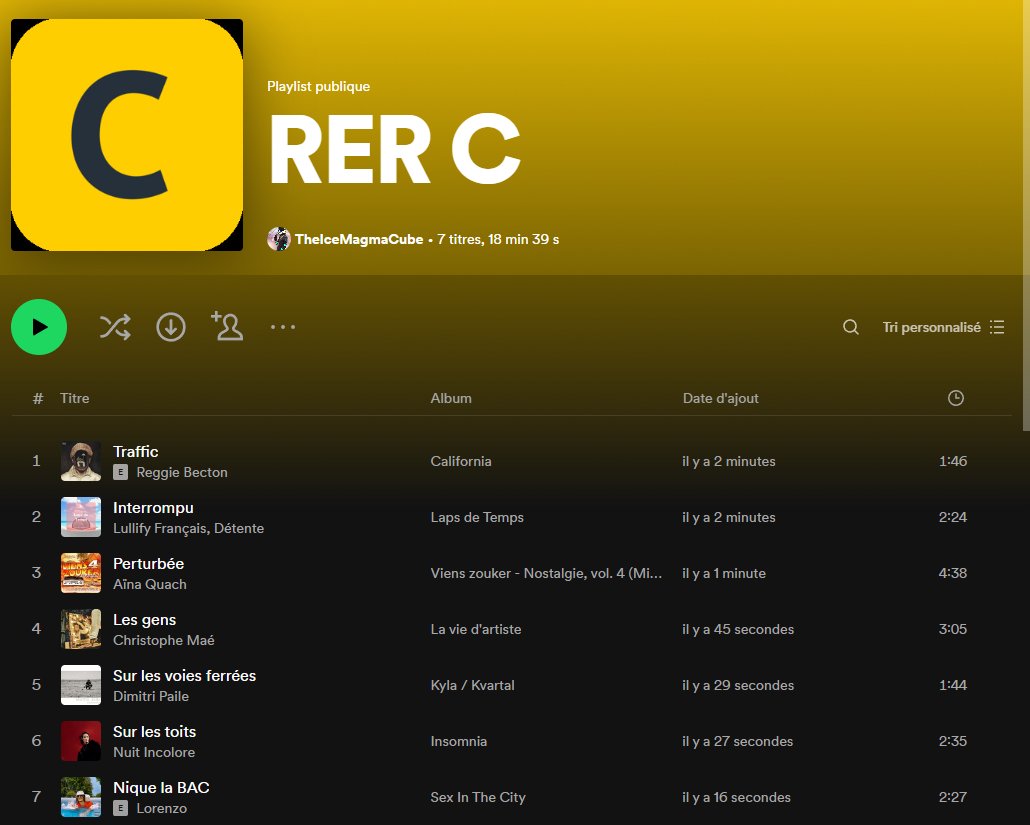This screenshot has width=1030, height=825.
Task: Click the 1:46 duration of Traffic
Action: point(952,461)
